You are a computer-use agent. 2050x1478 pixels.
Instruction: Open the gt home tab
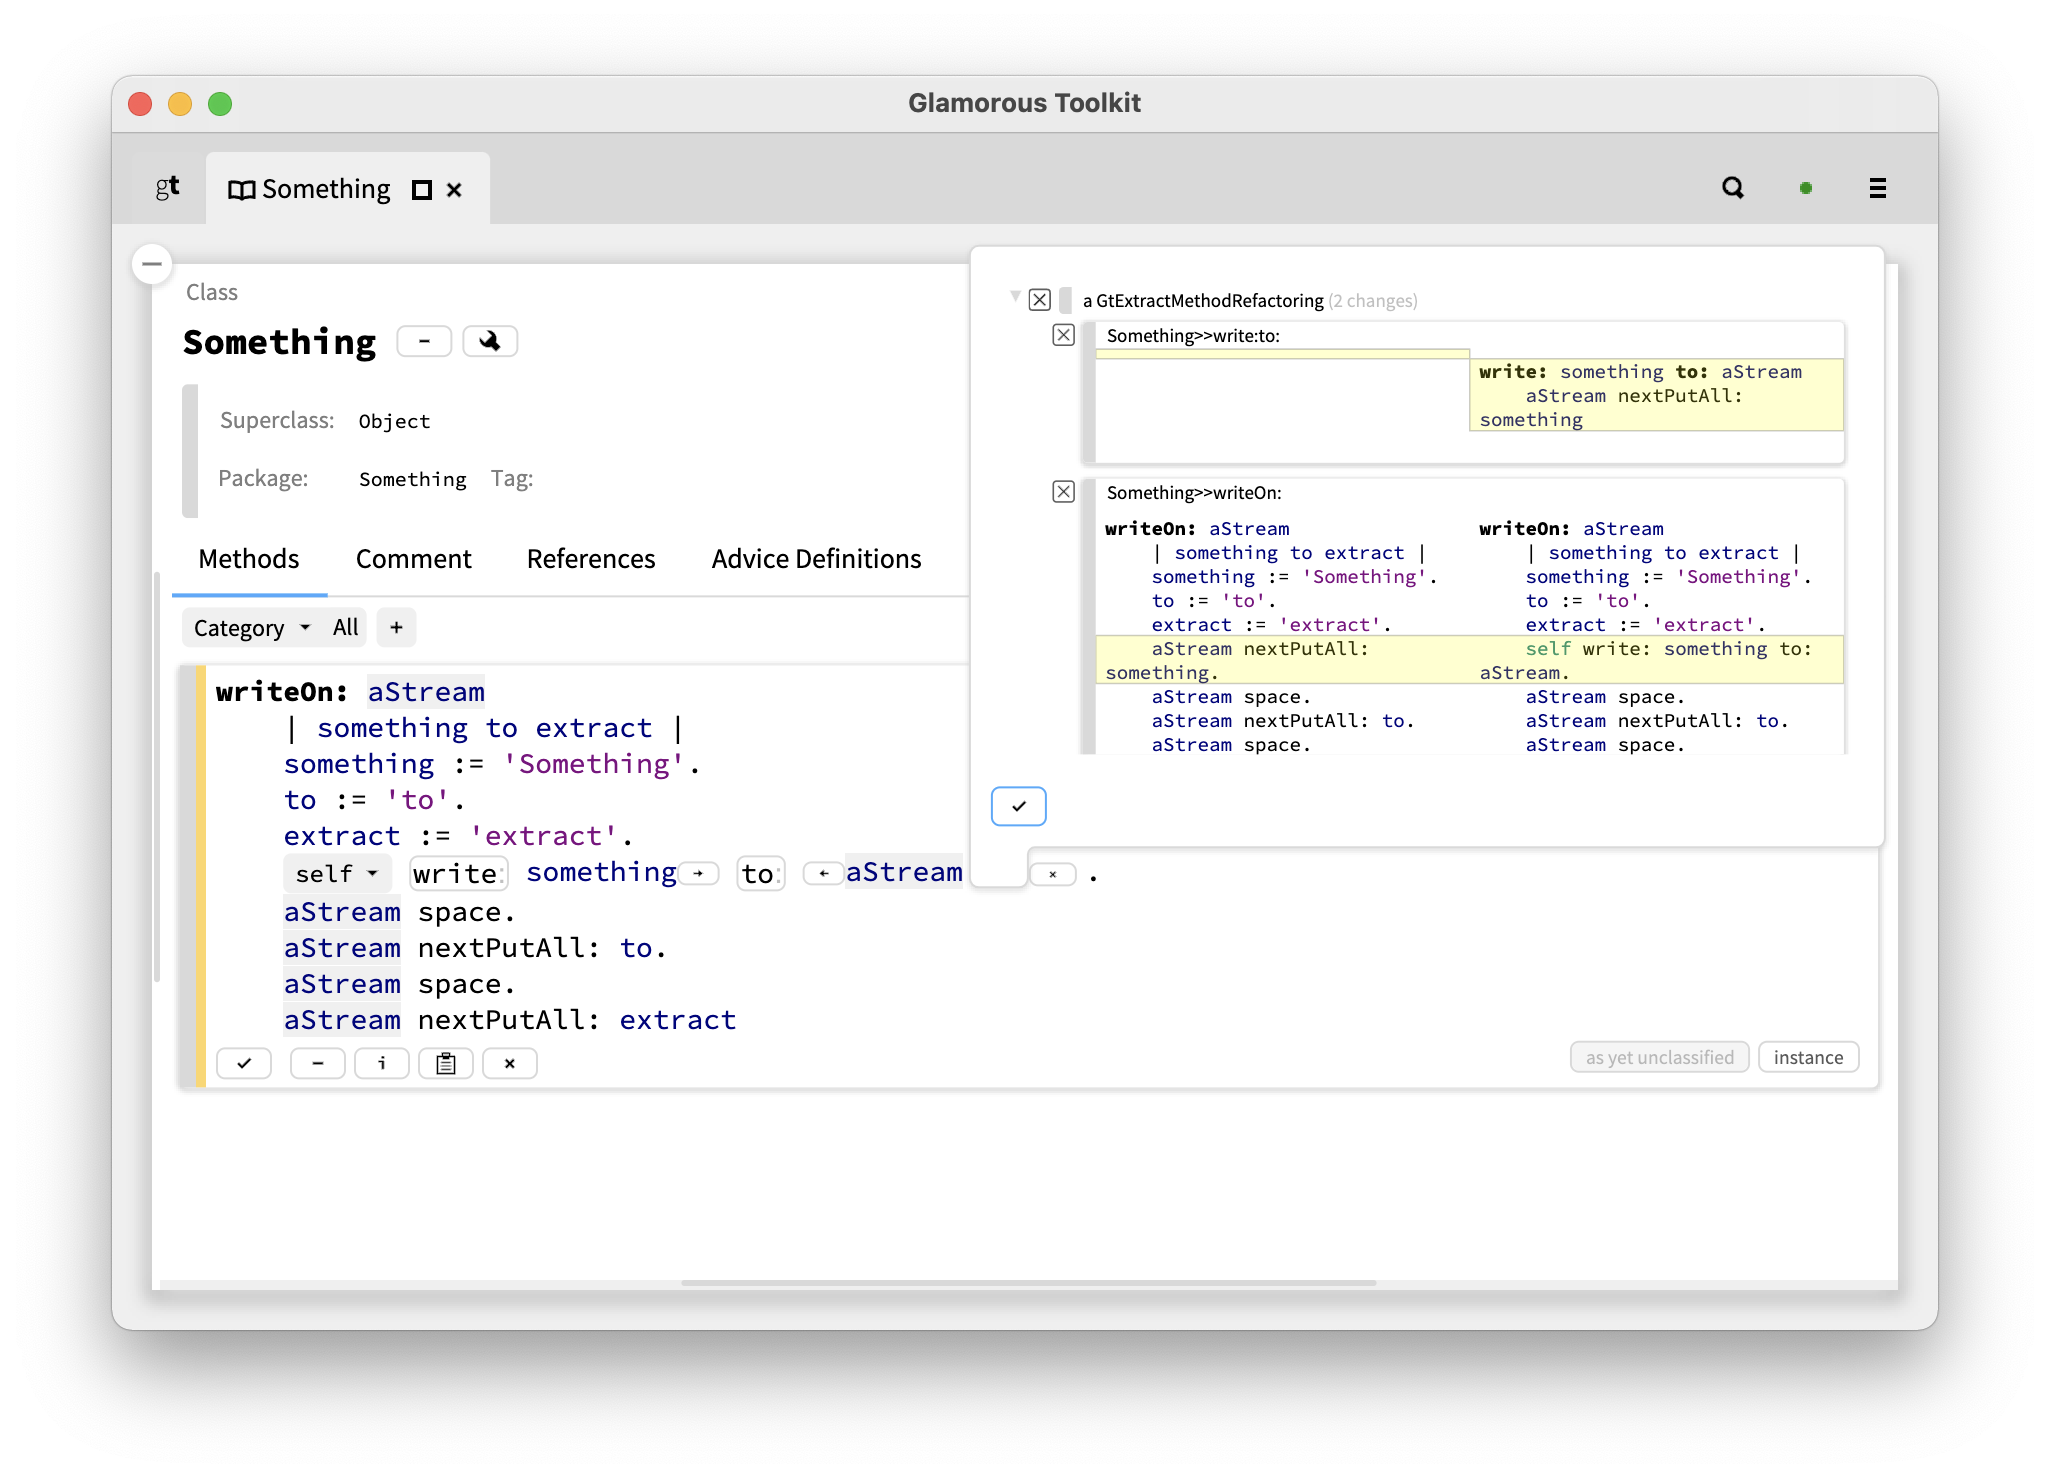[x=167, y=188]
